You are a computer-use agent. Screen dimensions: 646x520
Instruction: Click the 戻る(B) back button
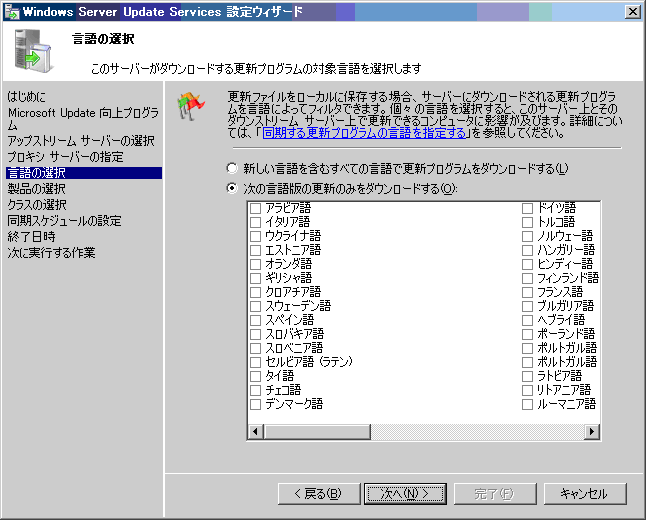[319, 494]
